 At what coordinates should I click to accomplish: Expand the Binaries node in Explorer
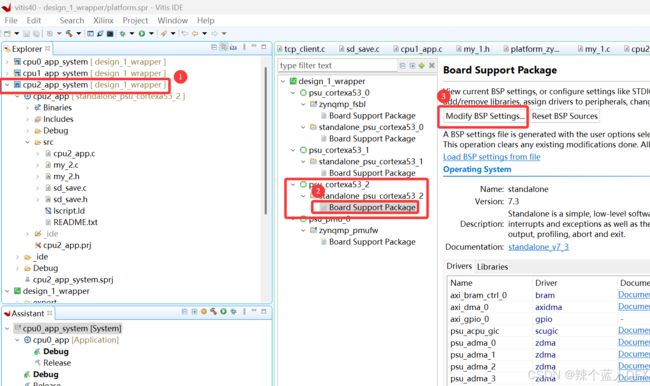click(27, 108)
